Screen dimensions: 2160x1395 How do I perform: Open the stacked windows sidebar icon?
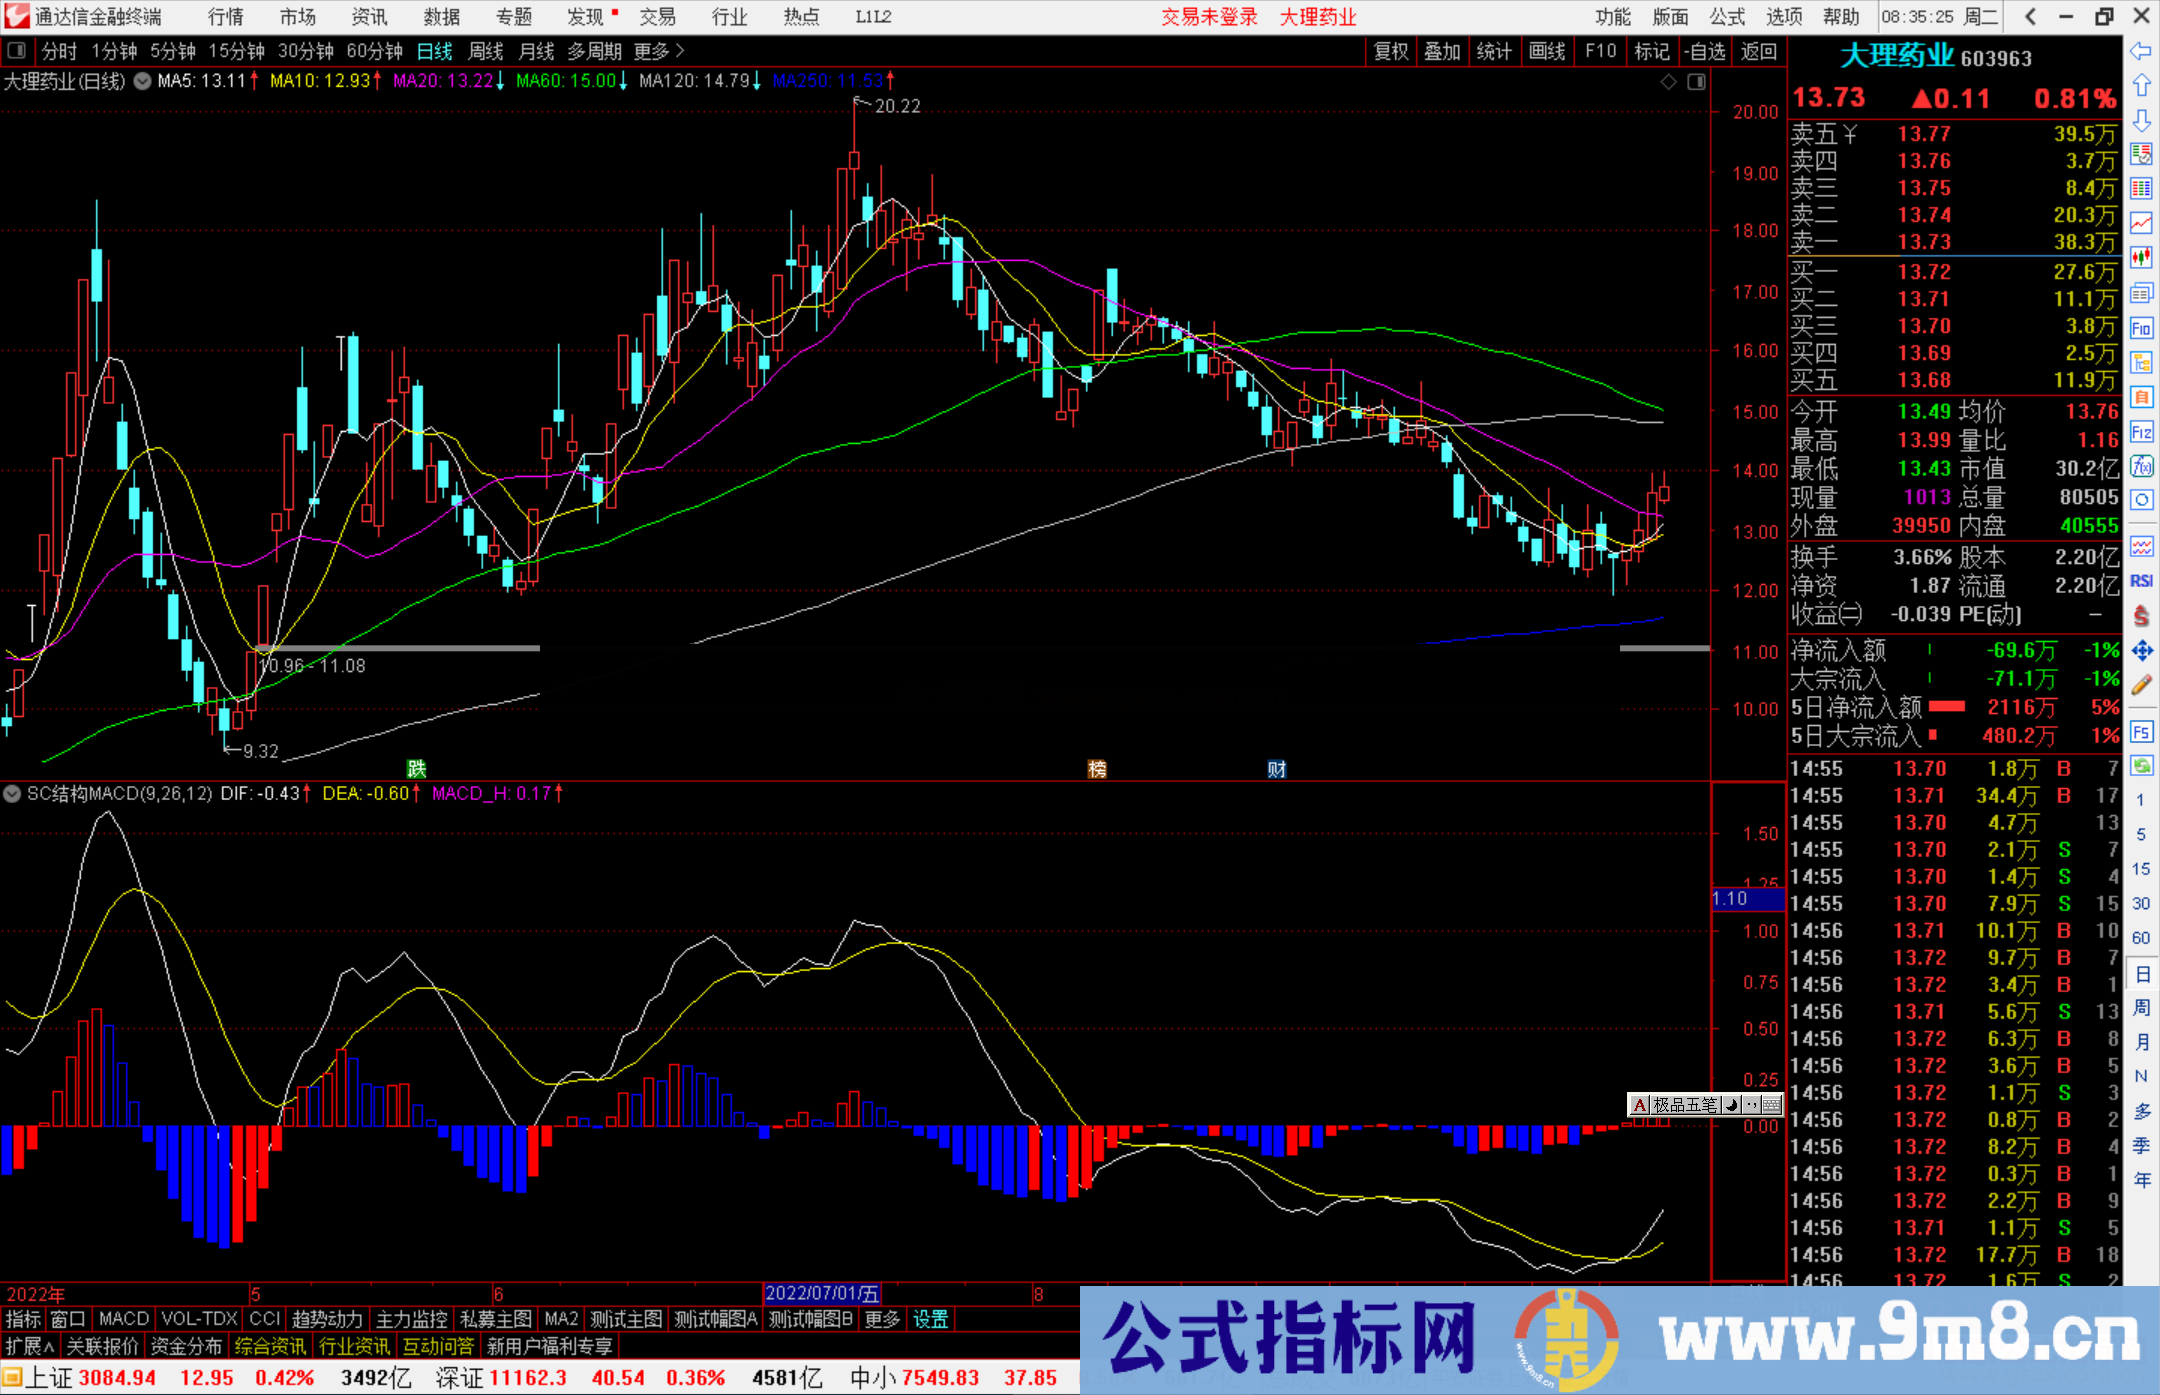(x=2141, y=293)
